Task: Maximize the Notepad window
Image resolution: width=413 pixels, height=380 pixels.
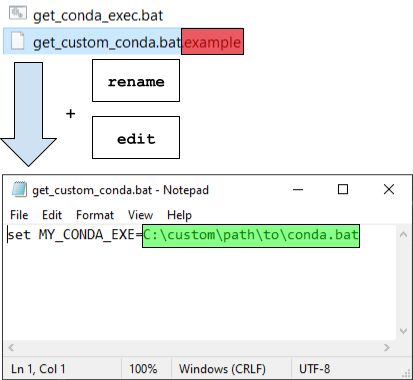Action: pos(343,189)
